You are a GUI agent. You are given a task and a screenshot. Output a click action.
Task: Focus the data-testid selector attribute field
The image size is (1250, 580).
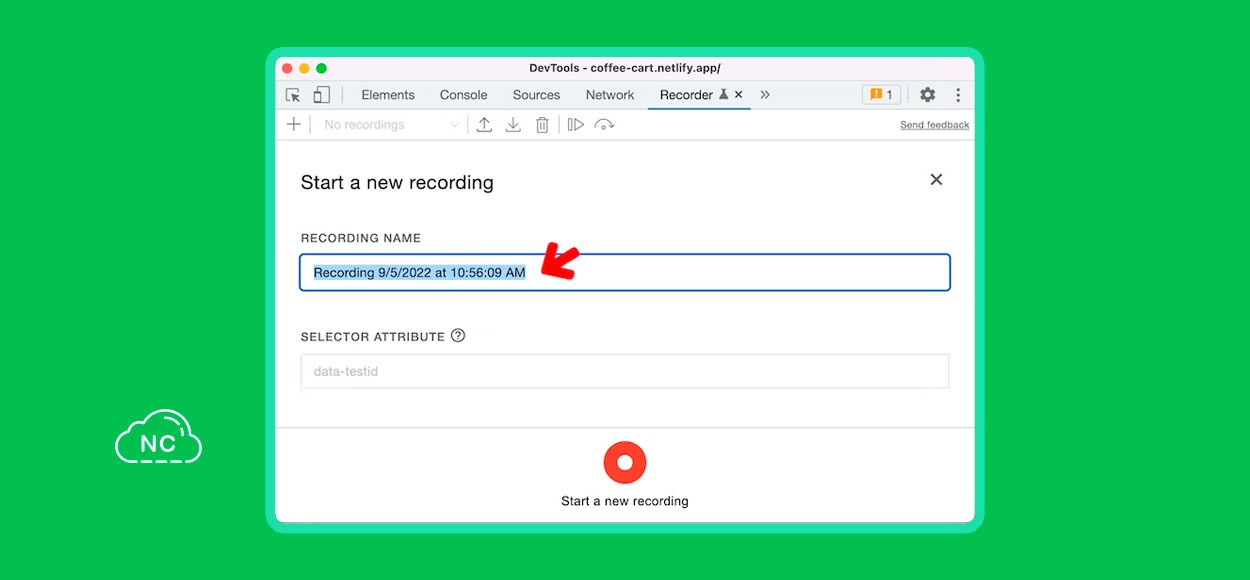pos(625,371)
